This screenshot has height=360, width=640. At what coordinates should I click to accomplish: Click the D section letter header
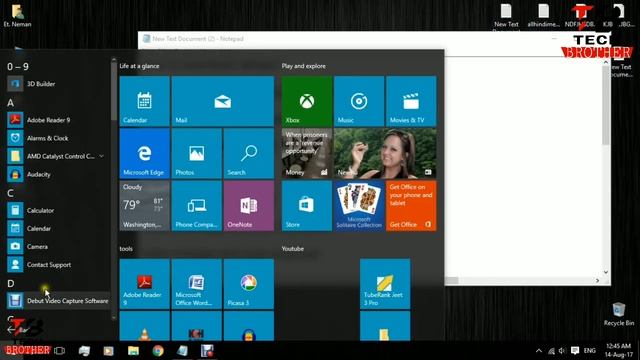11,283
